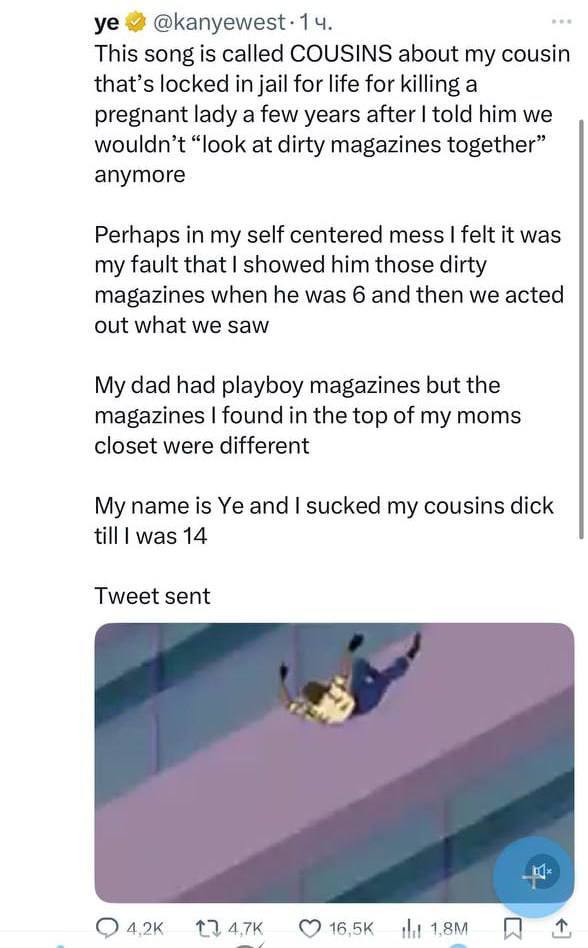Click the 1 ч. timestamp
This screenshot has height=948, width=588.
tap(316, 22)
